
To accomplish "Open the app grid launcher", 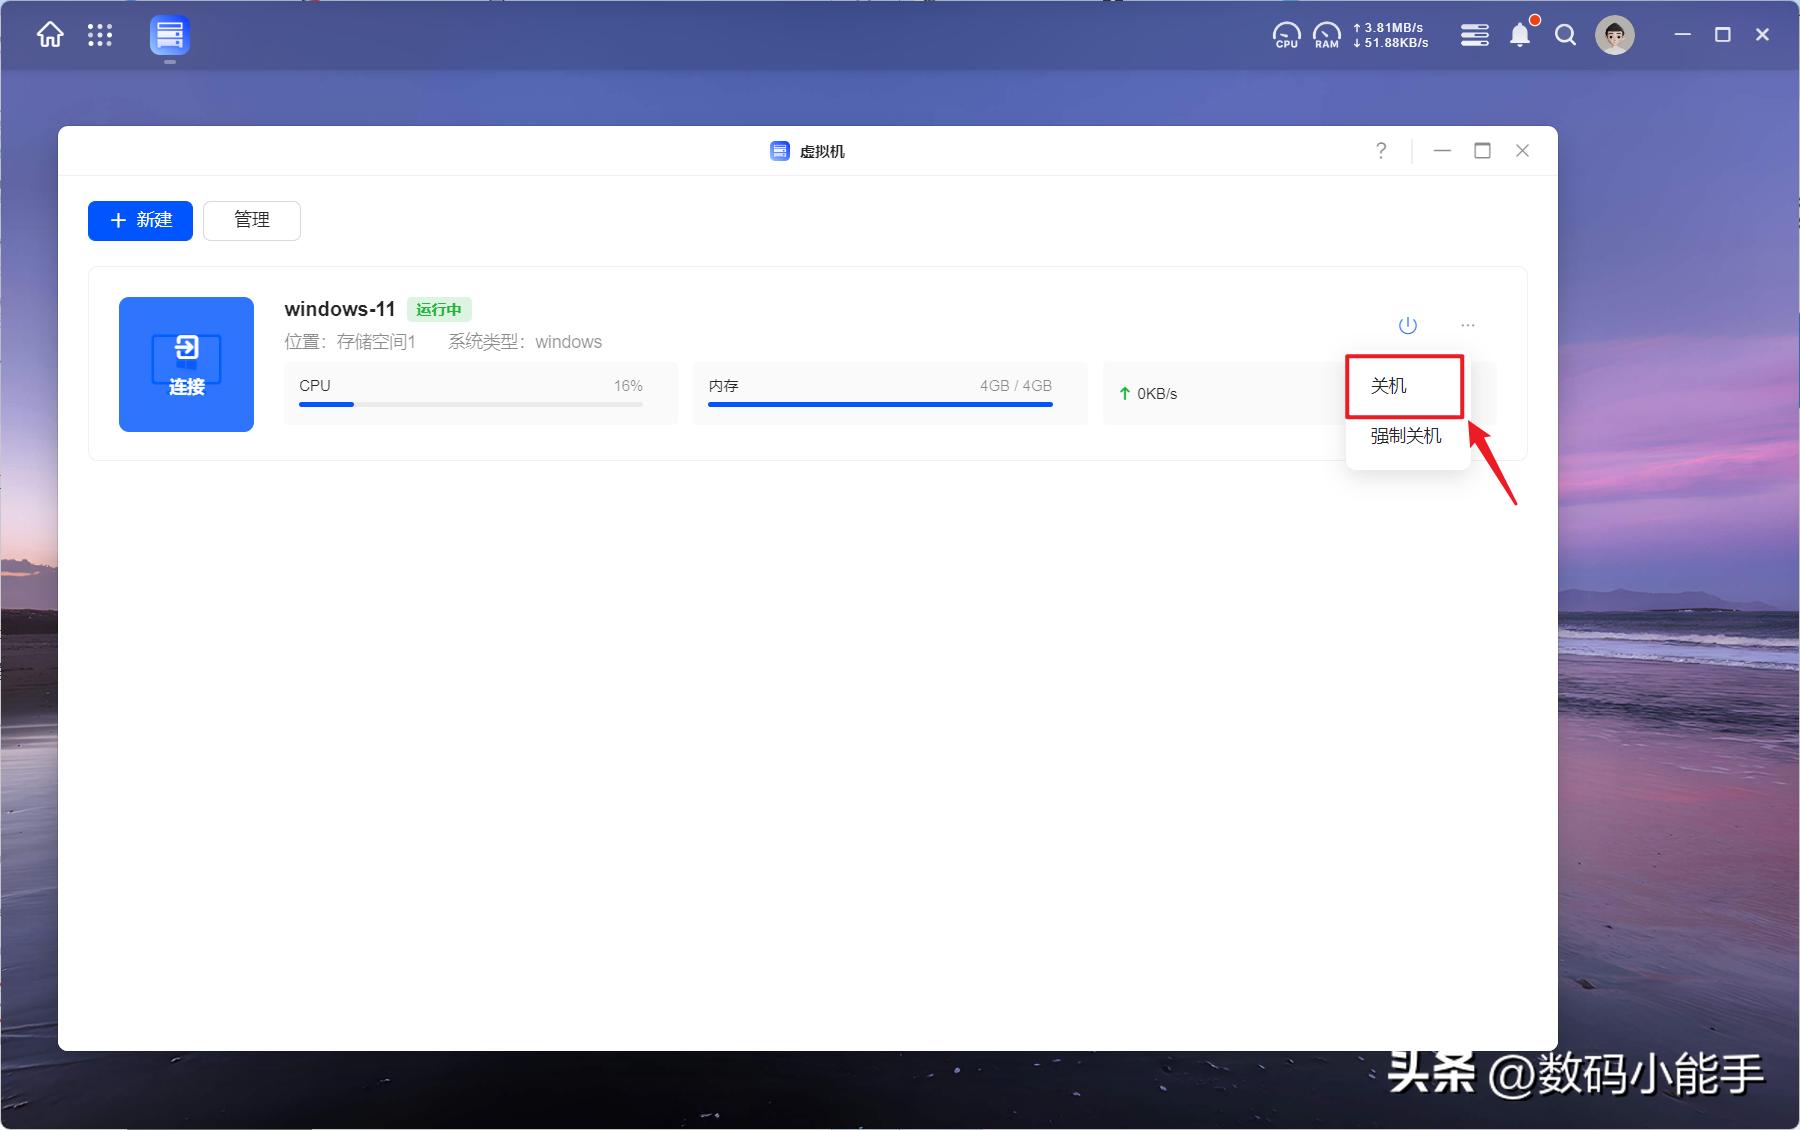I will coord(100,36).
